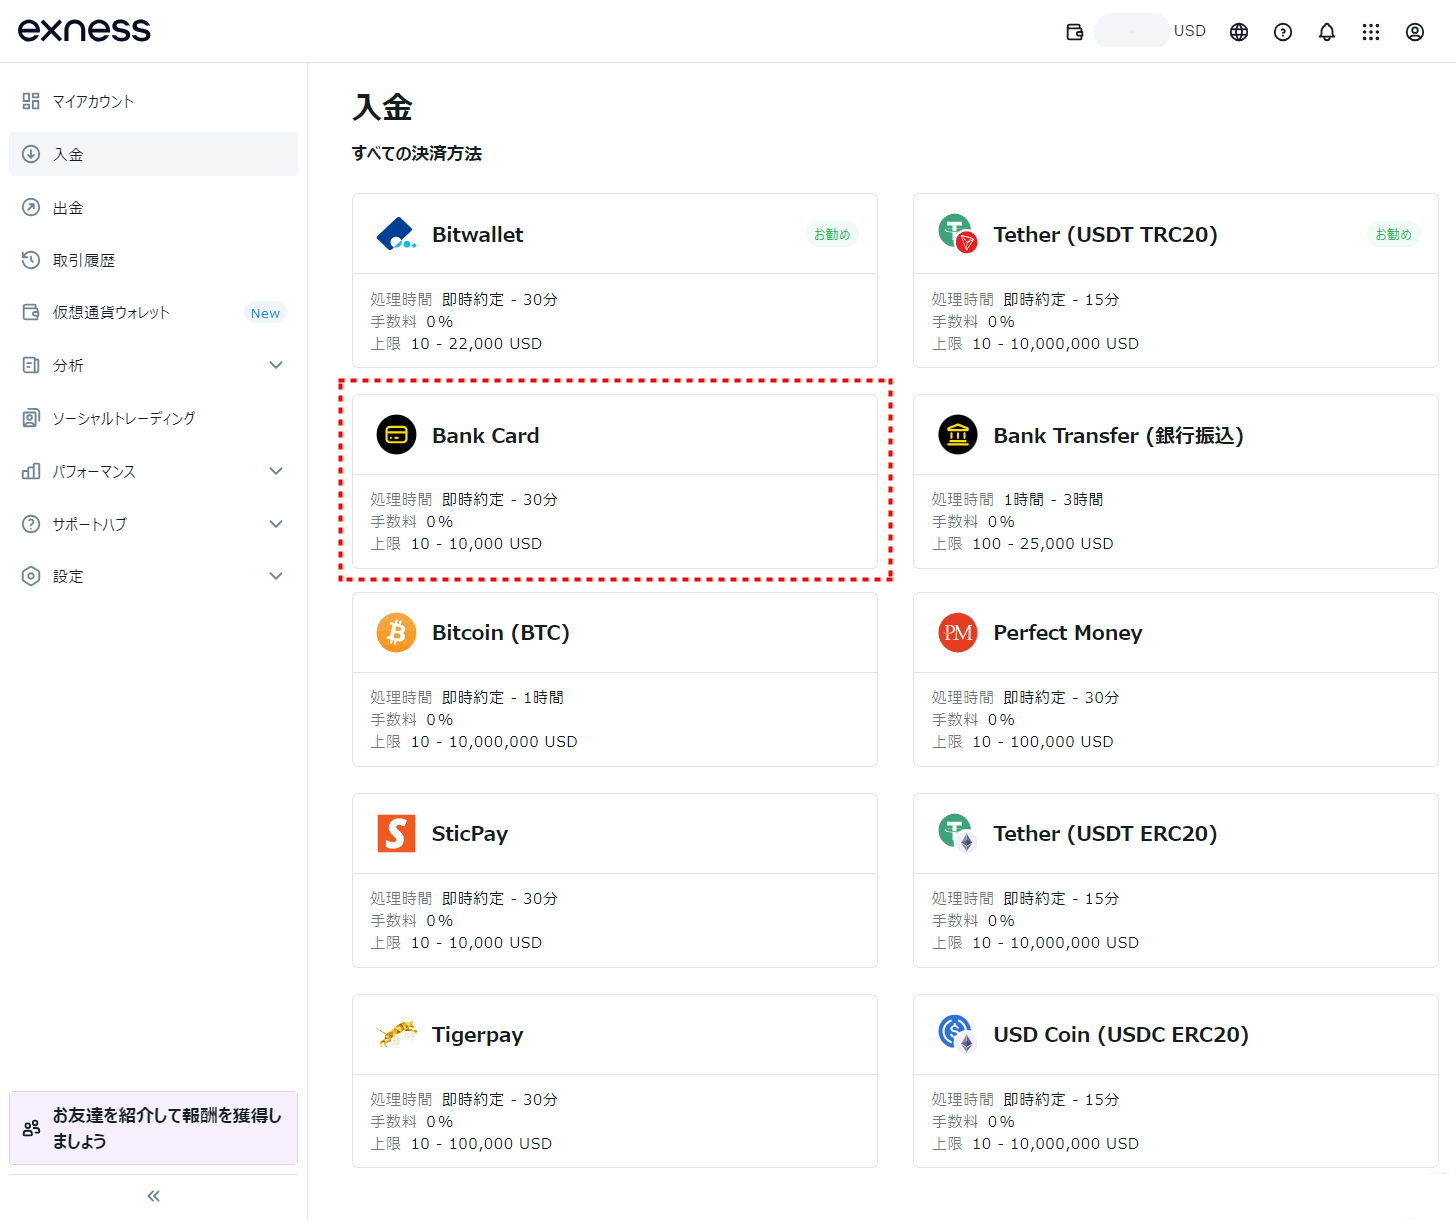Viewport: 1456px width, 1220px height.
Task: Click Perfect Money limit 10 - 100,000 USD
Action: tap(1043, 742)
